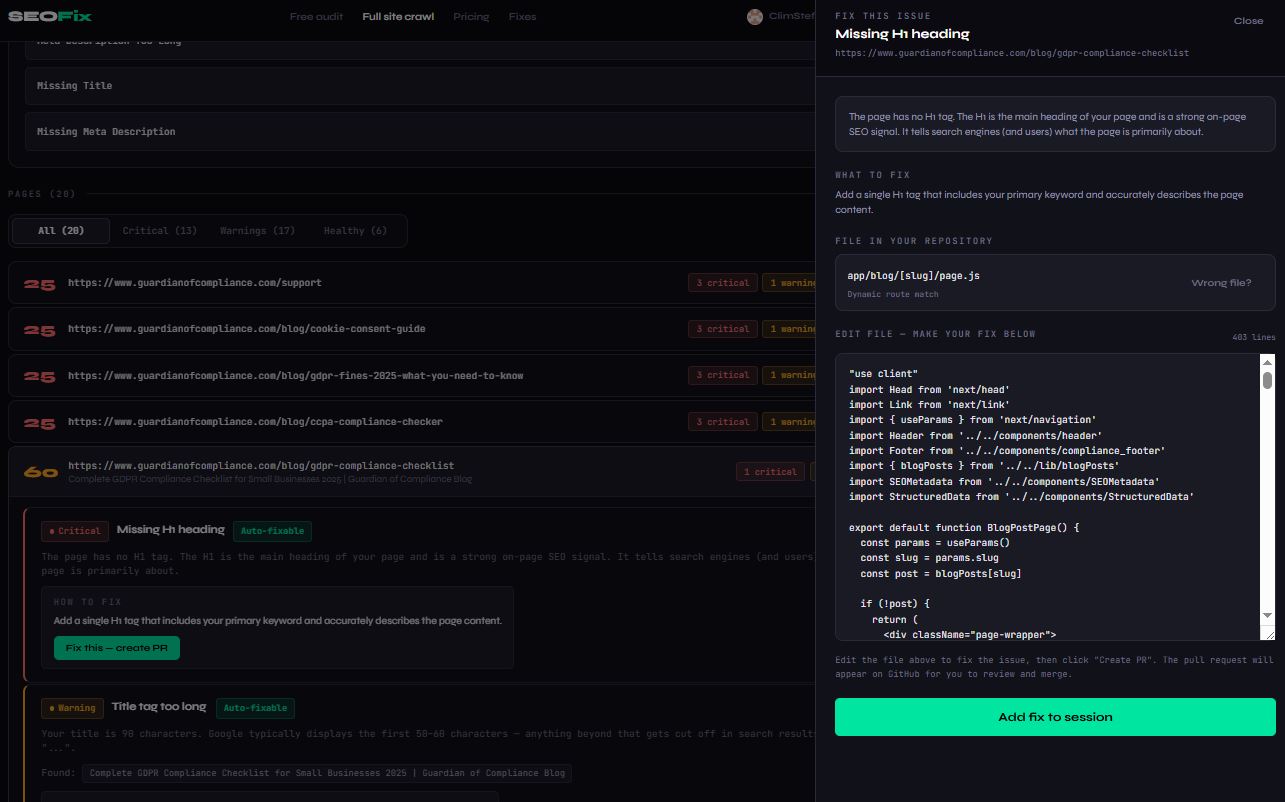Click inside the code editor text area

(1048, 497)
